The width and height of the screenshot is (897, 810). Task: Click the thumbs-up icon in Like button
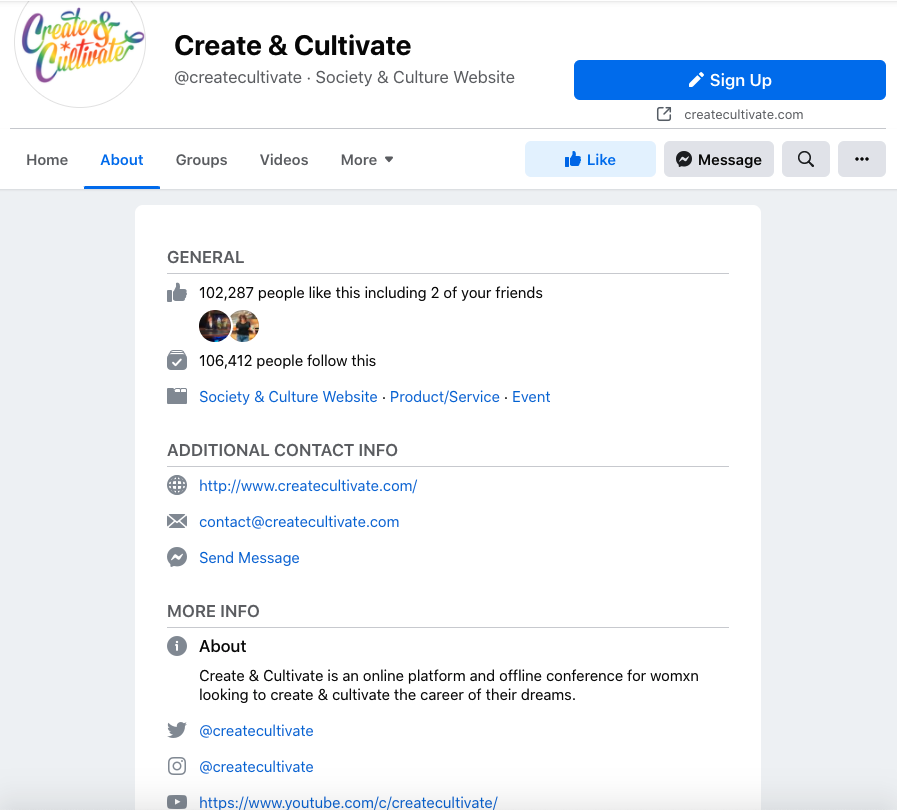click(572, 159)
